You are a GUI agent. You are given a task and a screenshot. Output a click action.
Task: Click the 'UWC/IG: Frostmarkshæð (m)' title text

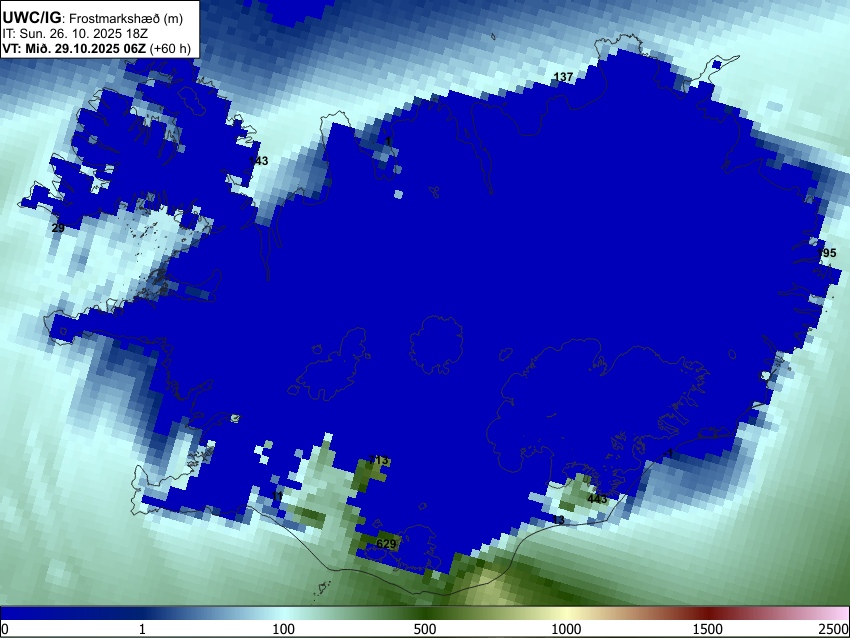coord(93,18)
